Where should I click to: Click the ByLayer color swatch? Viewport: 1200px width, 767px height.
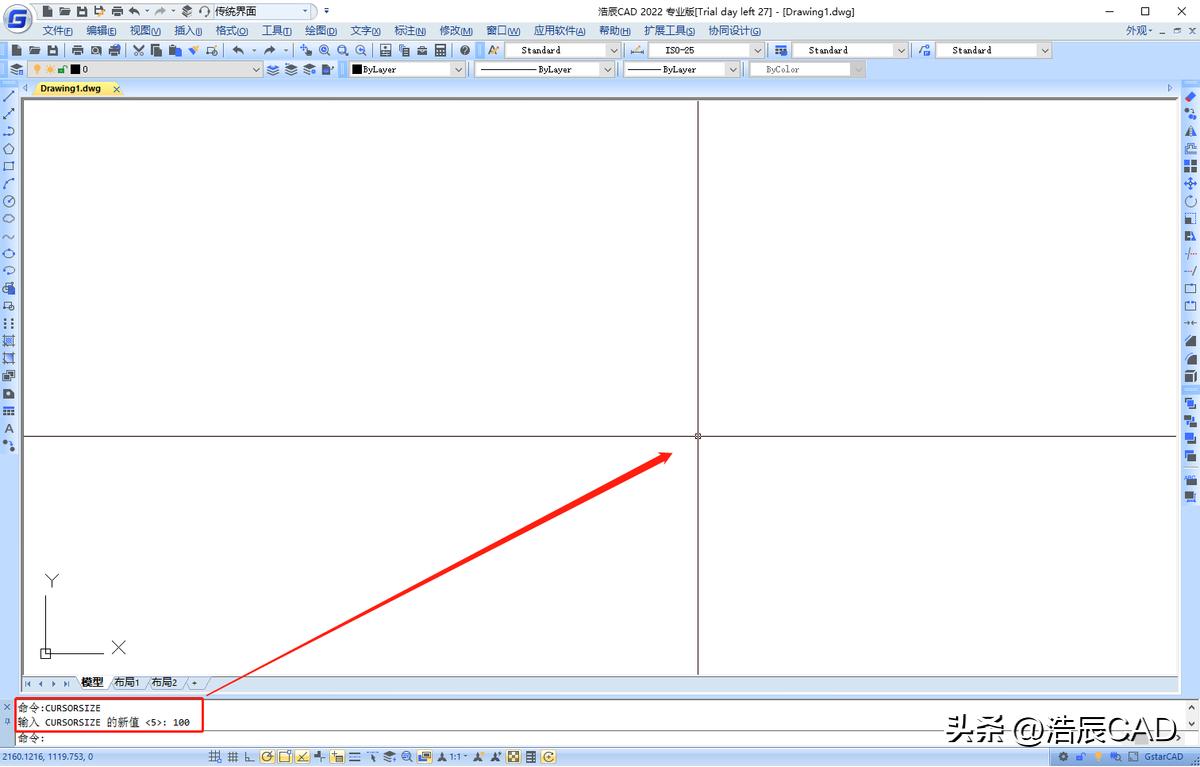click(356, 69)
